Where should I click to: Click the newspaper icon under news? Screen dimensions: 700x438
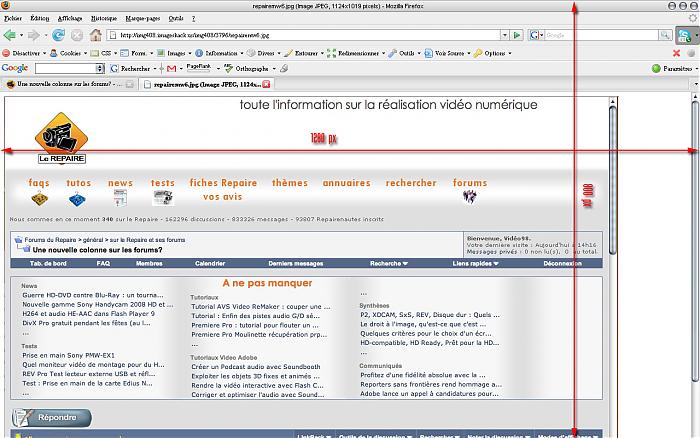tap(120, 198)
